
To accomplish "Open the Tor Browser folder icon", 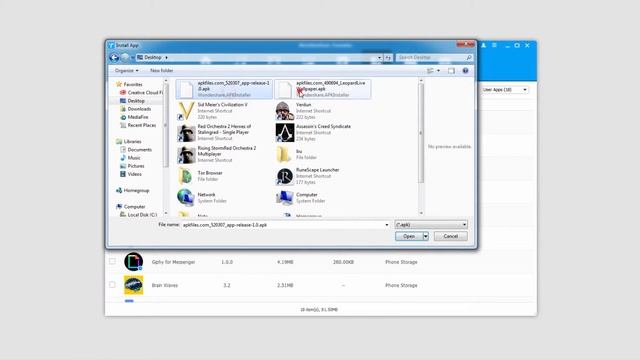I will pos(186,176).
